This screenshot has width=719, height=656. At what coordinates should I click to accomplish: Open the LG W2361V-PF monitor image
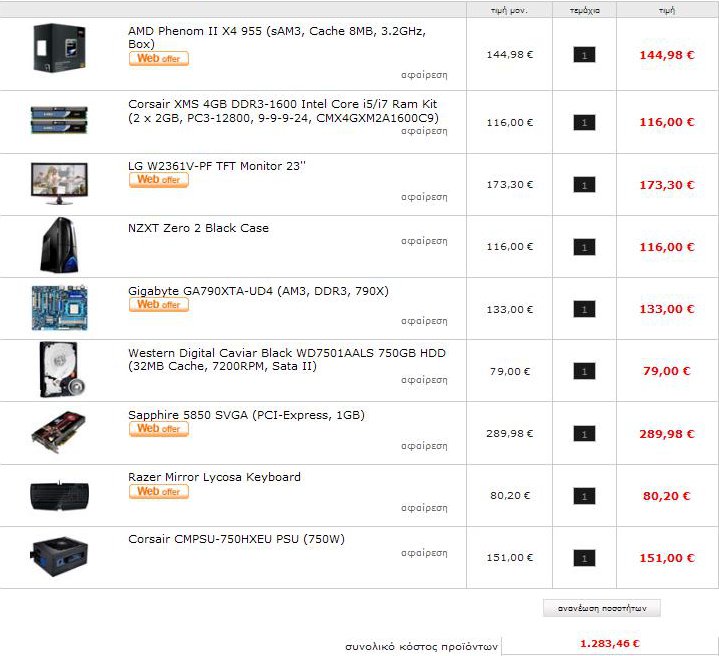tap(59, 183)
